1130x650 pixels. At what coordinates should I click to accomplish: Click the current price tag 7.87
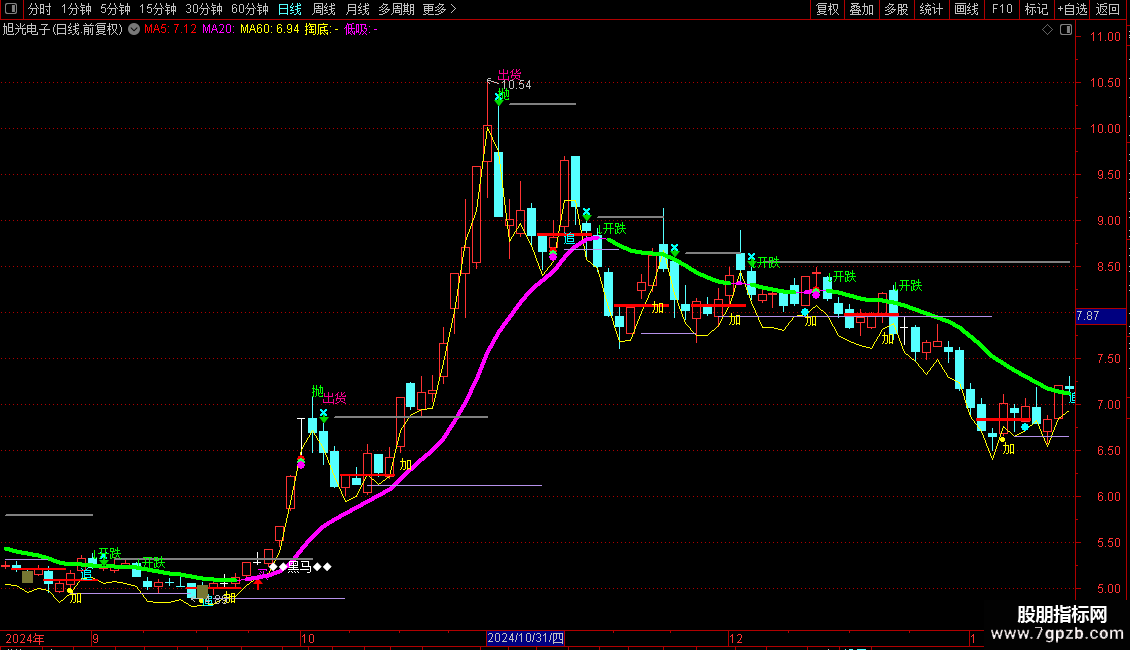point(1100,316)
